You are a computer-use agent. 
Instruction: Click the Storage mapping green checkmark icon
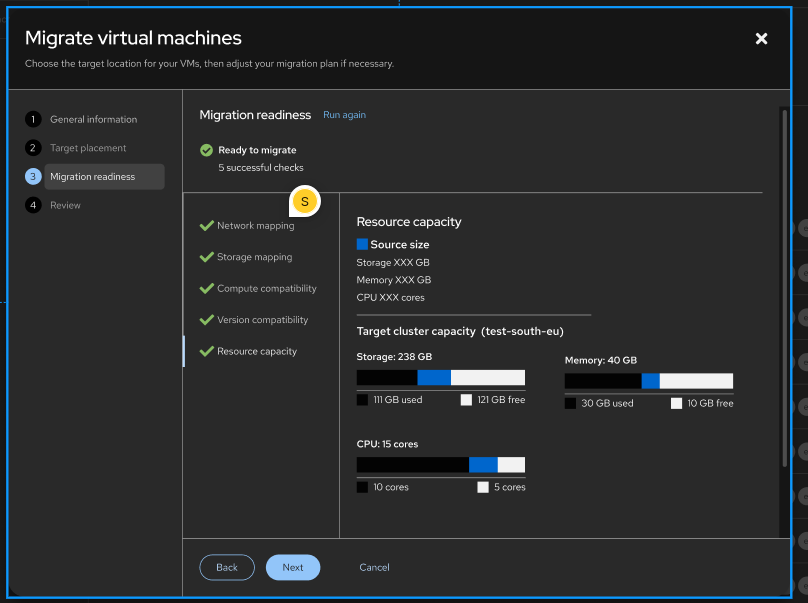pyautogui.click(x=207, y=257)
